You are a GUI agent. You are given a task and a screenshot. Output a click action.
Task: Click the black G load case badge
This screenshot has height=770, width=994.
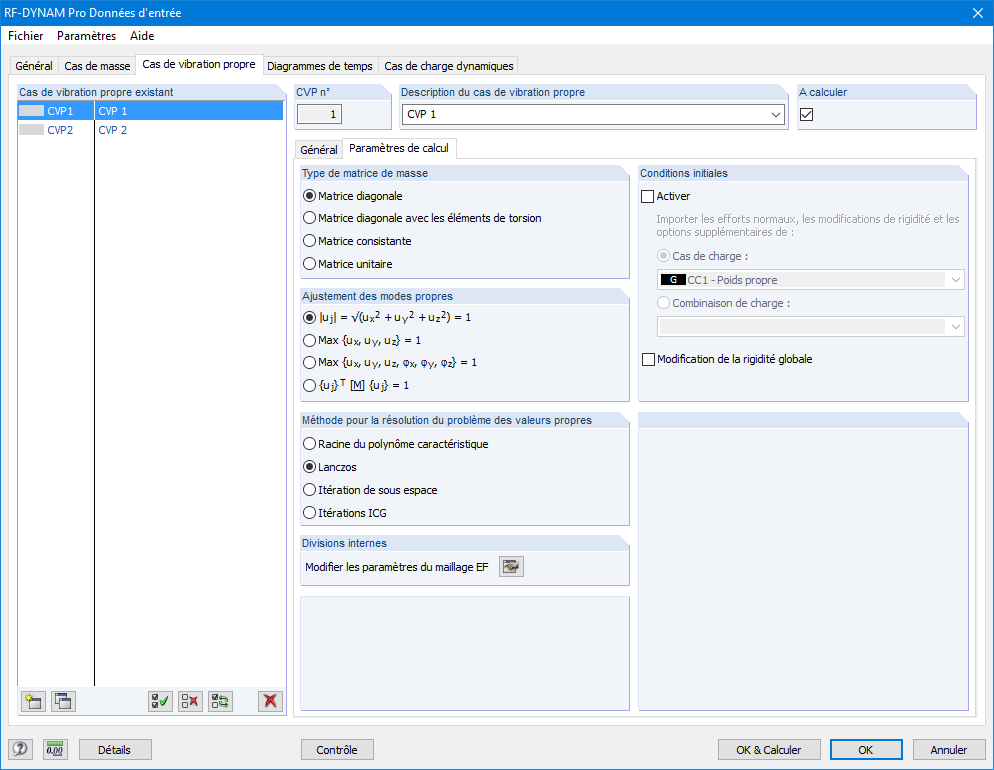click(x=673, y=279)
